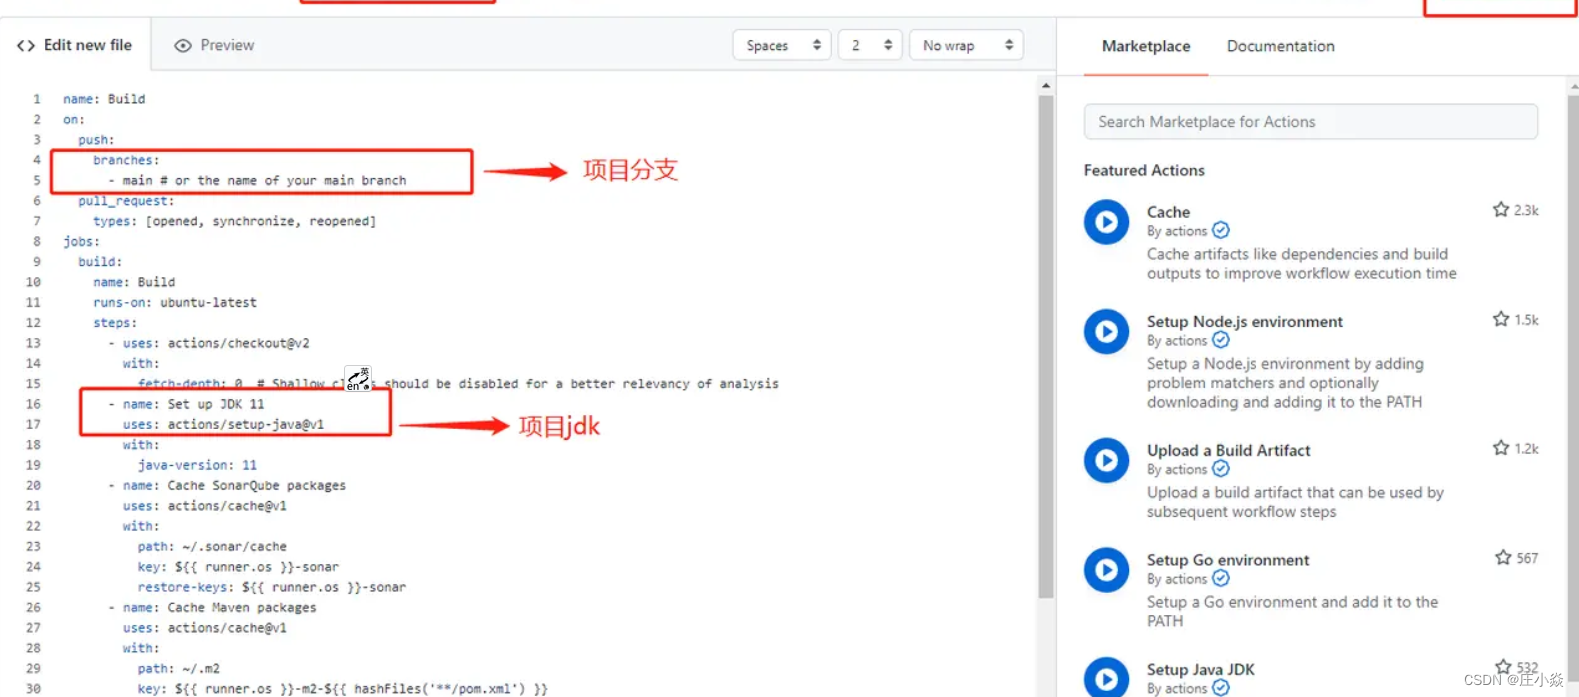Open the indent size 2 dropdown
Image resolution: width=1579 pixels, height=697 pixels.
[x=870, y=46]
